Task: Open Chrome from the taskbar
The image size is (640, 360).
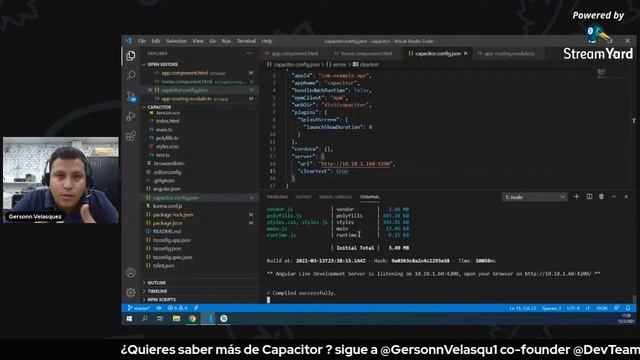Action: click(x=192, y=319)
